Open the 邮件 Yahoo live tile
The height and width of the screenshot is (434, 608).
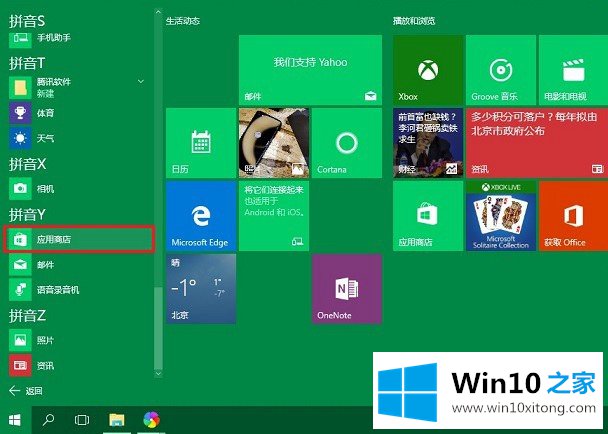pyautogui.click(x=310, y=70)
